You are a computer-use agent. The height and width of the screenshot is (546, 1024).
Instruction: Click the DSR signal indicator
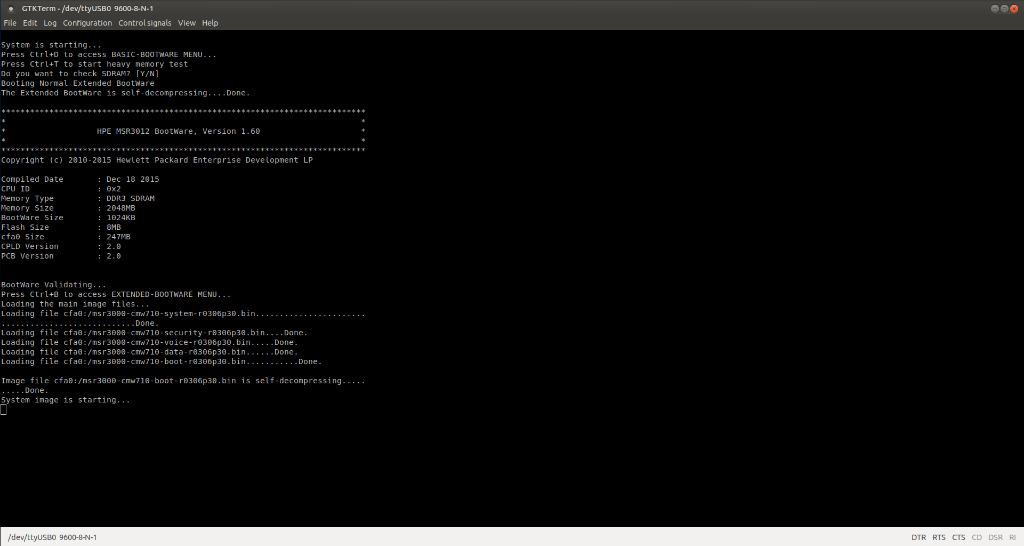click(995, 537)
